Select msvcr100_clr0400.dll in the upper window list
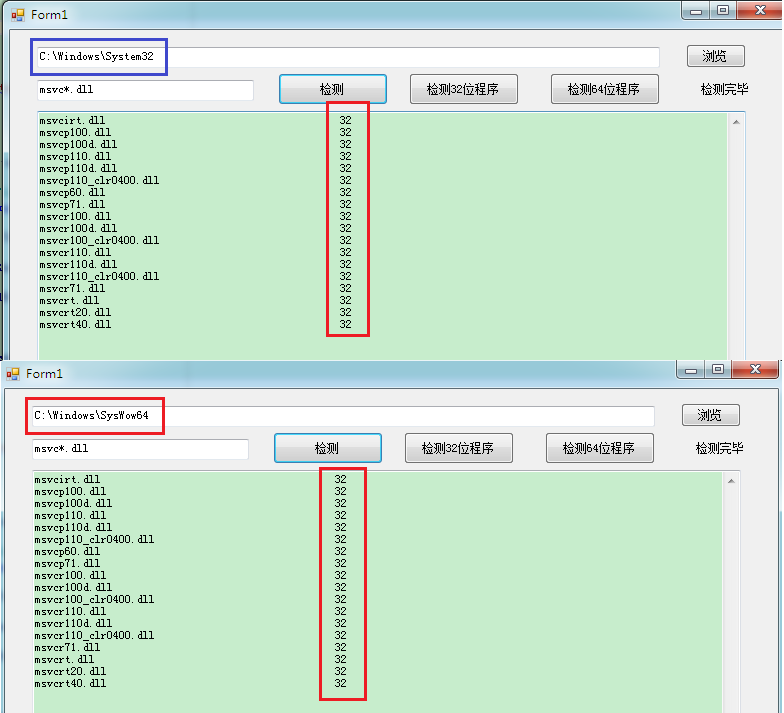Image resolution: width=784 pixels, height=713 pixels. click(100, 240)
